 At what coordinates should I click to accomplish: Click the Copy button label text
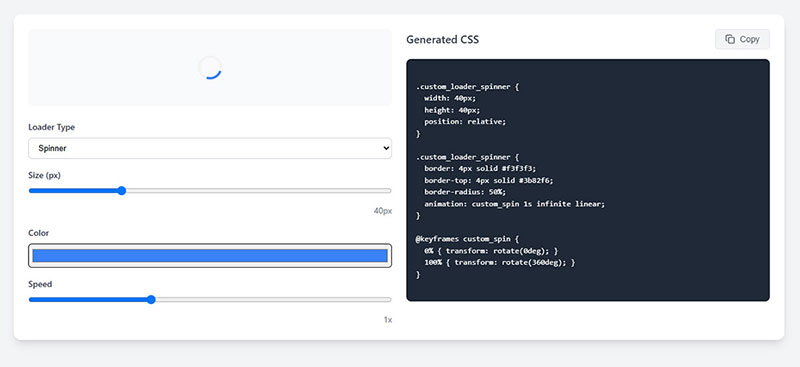749,39
